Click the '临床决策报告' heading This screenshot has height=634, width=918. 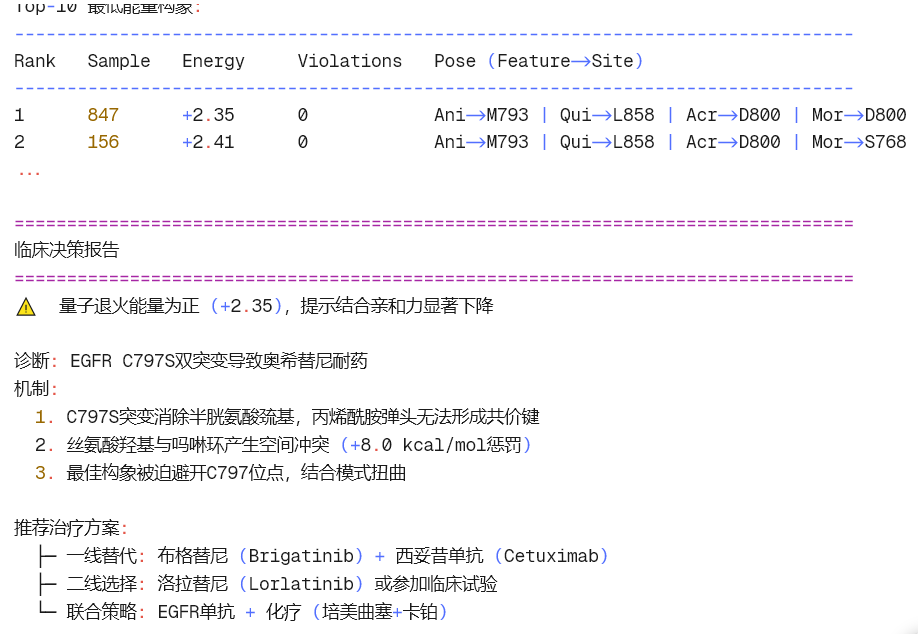pyautogui.click(x=67, y=250)
